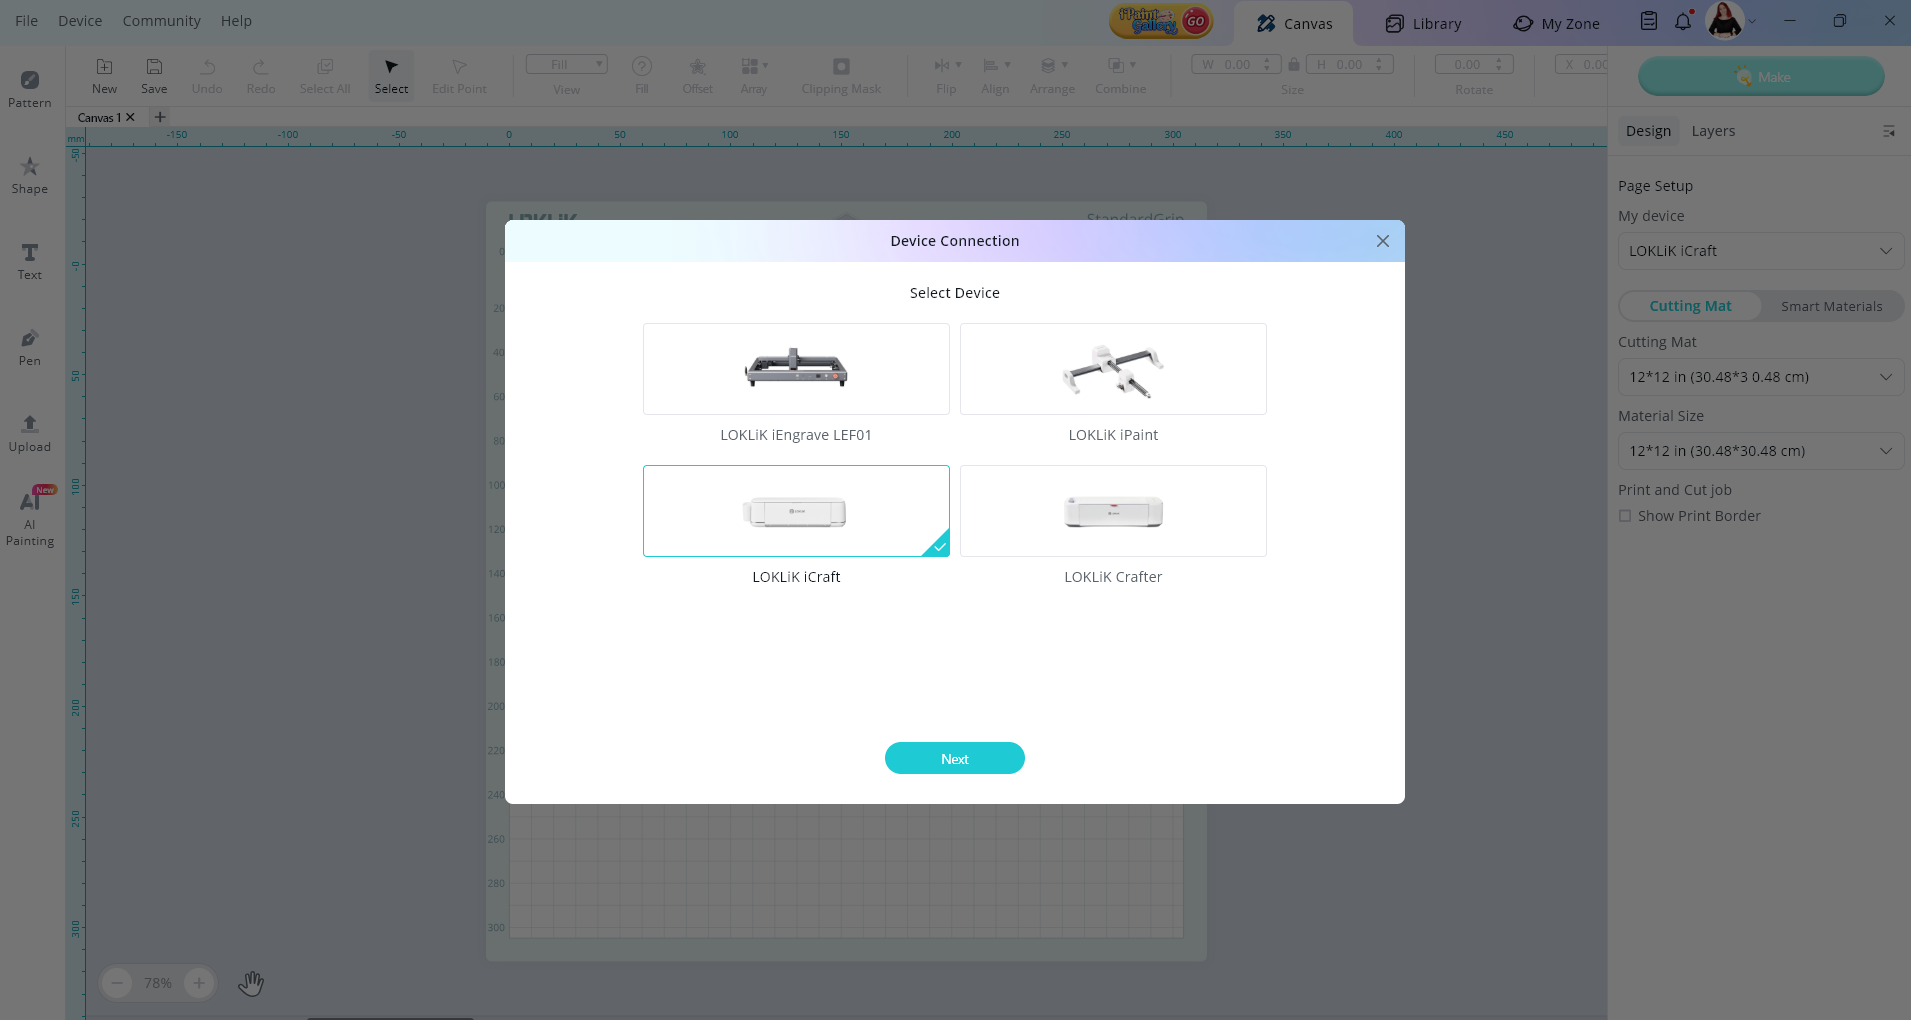The image size is (1911, 1020).
Task: Open the Device menu
Action: point(80,21)
